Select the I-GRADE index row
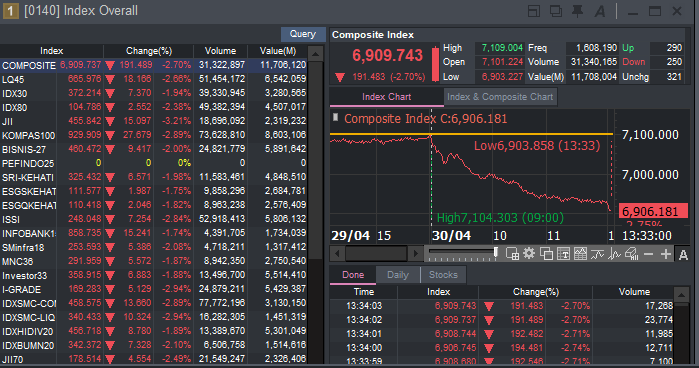Screen dimensions: 699x368 point(154,289)
